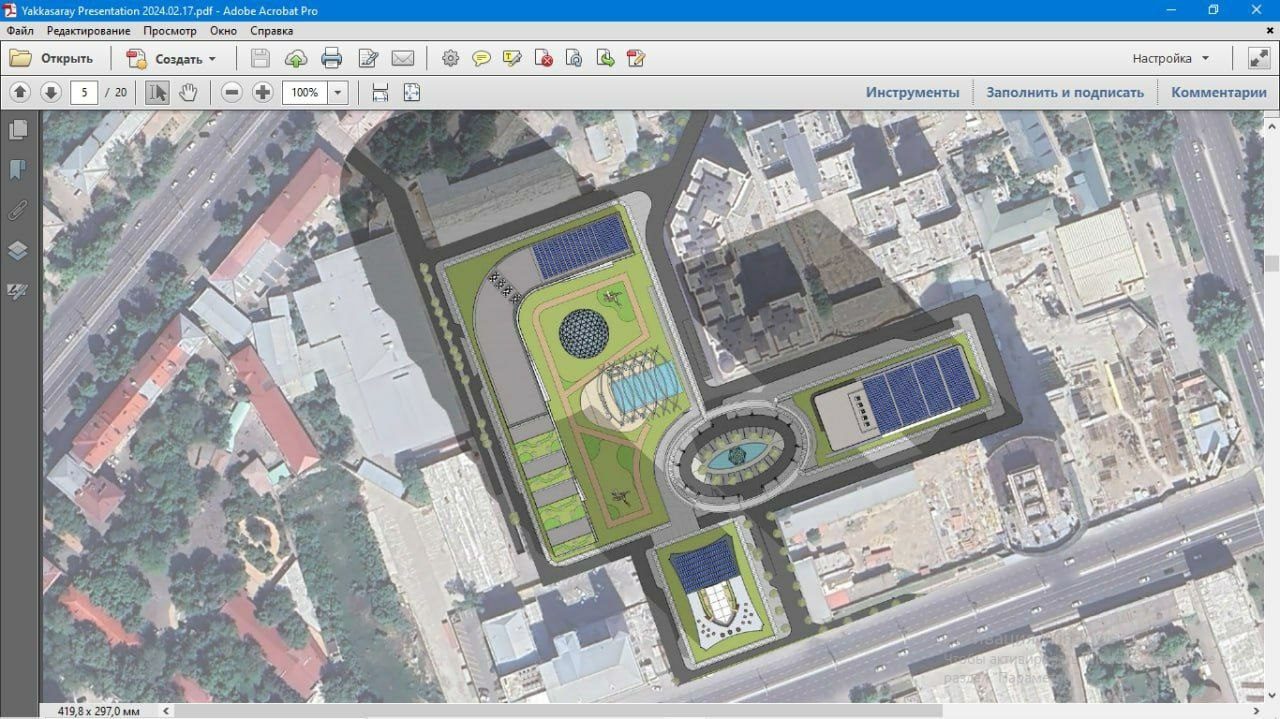Open the Файл menu
The height and width of the screenshot is (719, 1280).
pos(20,31)
